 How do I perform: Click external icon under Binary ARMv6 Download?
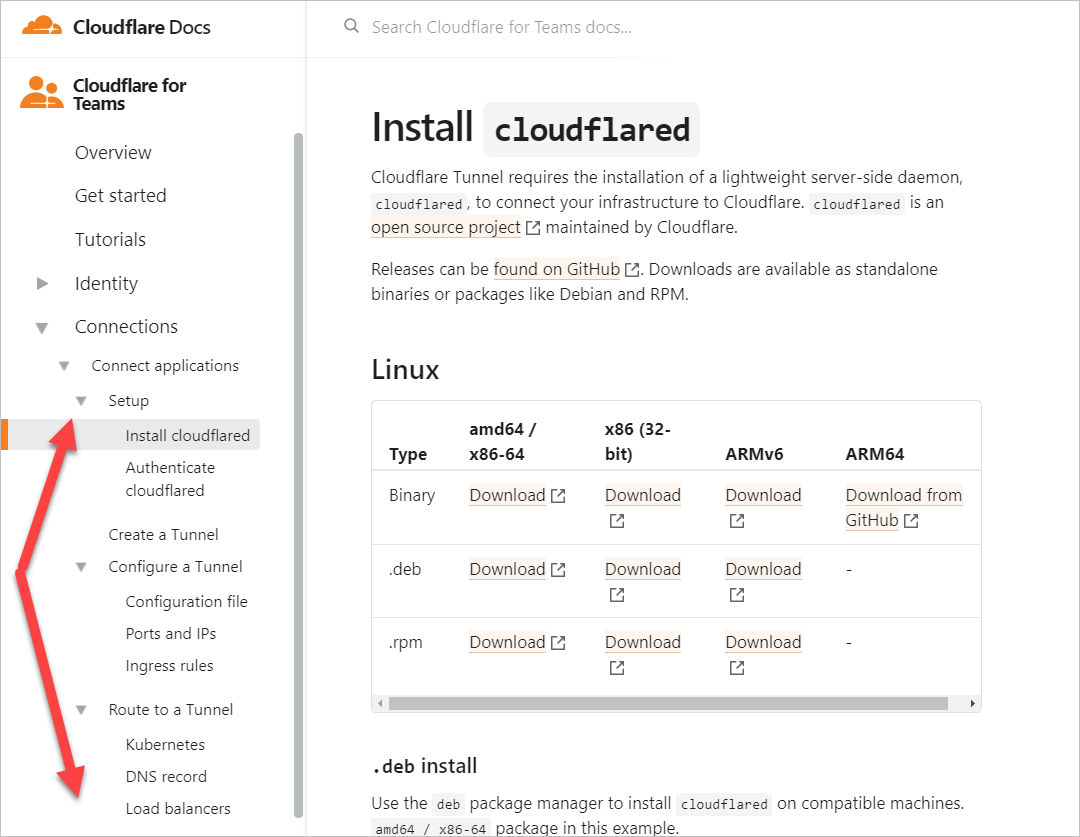[737, 521]
